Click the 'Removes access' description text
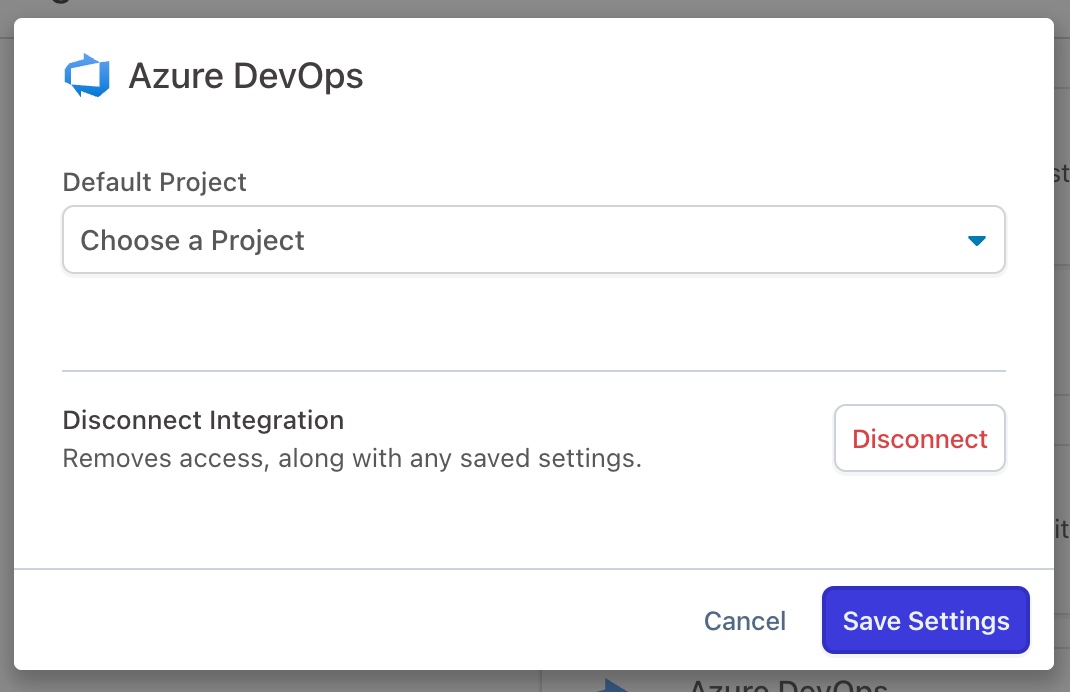1070x692 pixels. 351,459
